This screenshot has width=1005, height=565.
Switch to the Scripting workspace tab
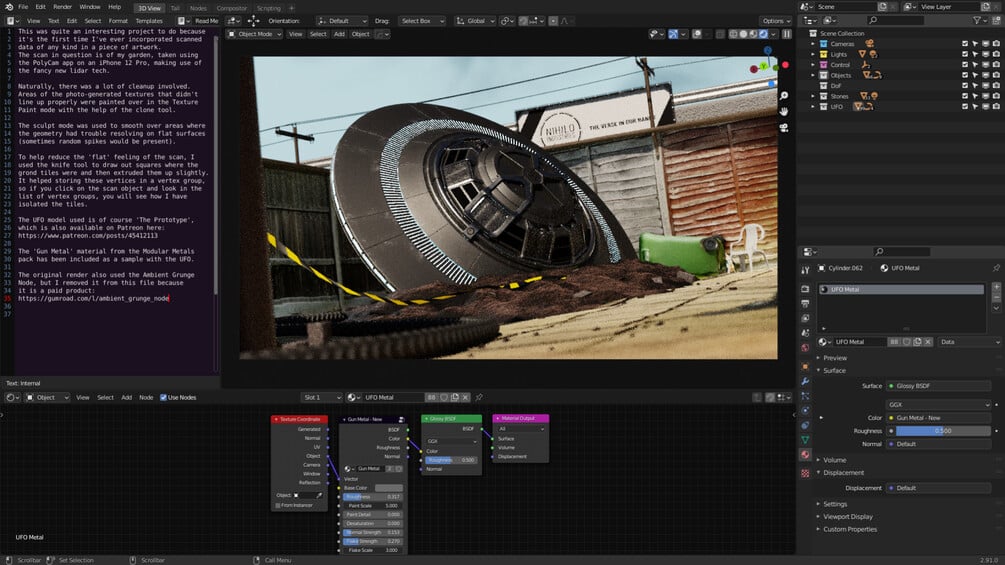[x=269, y=8]
